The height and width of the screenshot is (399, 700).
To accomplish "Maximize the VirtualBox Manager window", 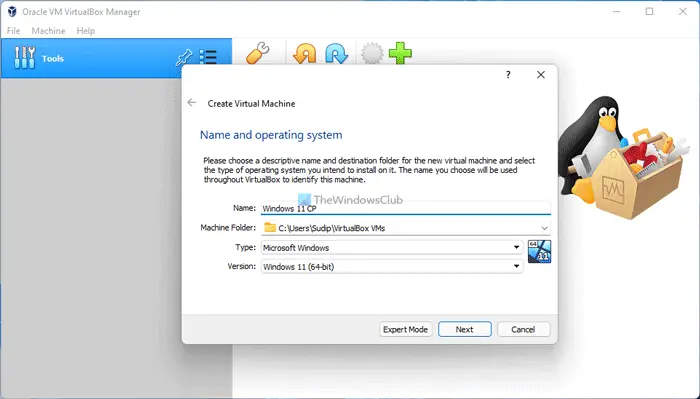I will (650, 12).
